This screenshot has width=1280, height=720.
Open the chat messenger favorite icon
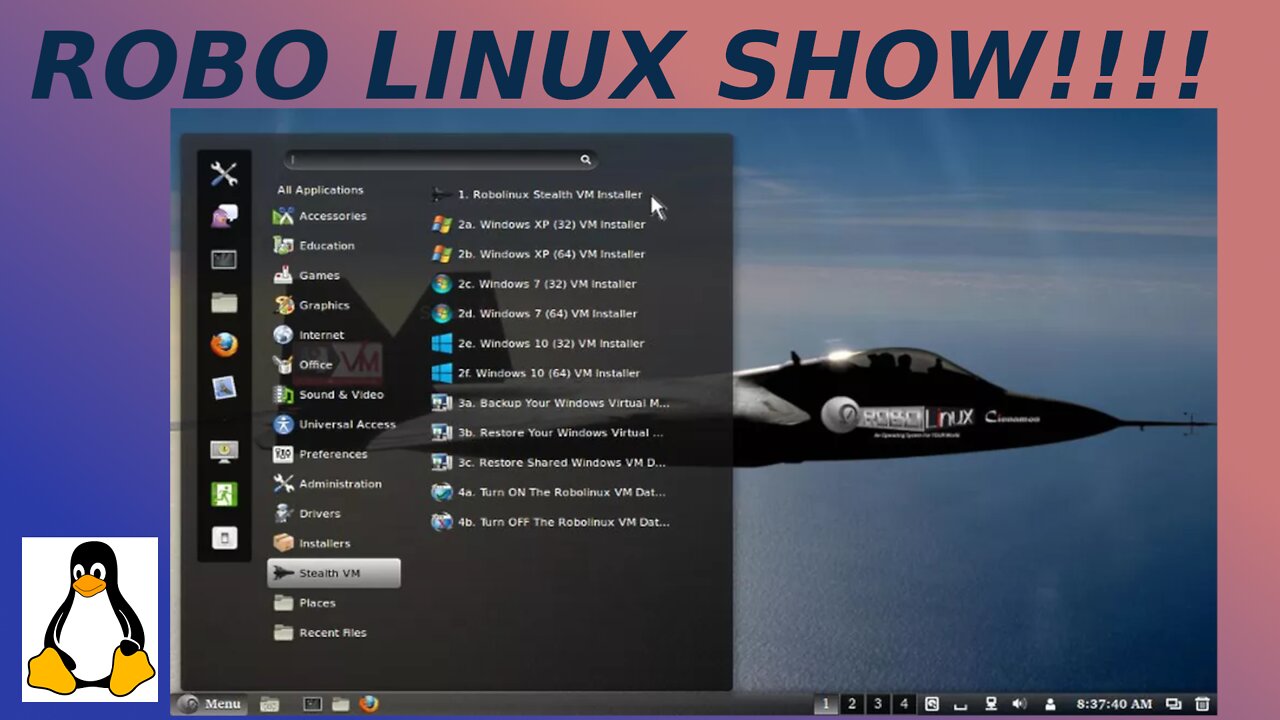tap(224, 217)
